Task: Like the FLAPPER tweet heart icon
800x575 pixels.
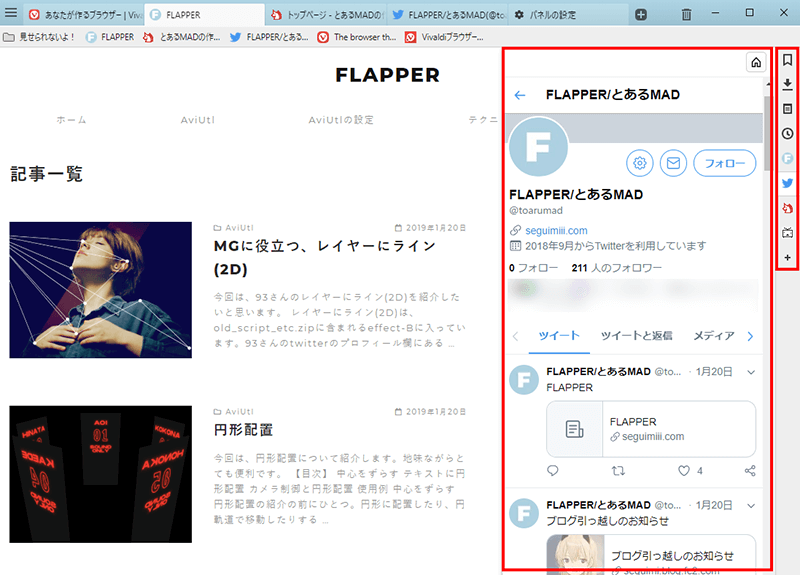Action: (684, 470)
